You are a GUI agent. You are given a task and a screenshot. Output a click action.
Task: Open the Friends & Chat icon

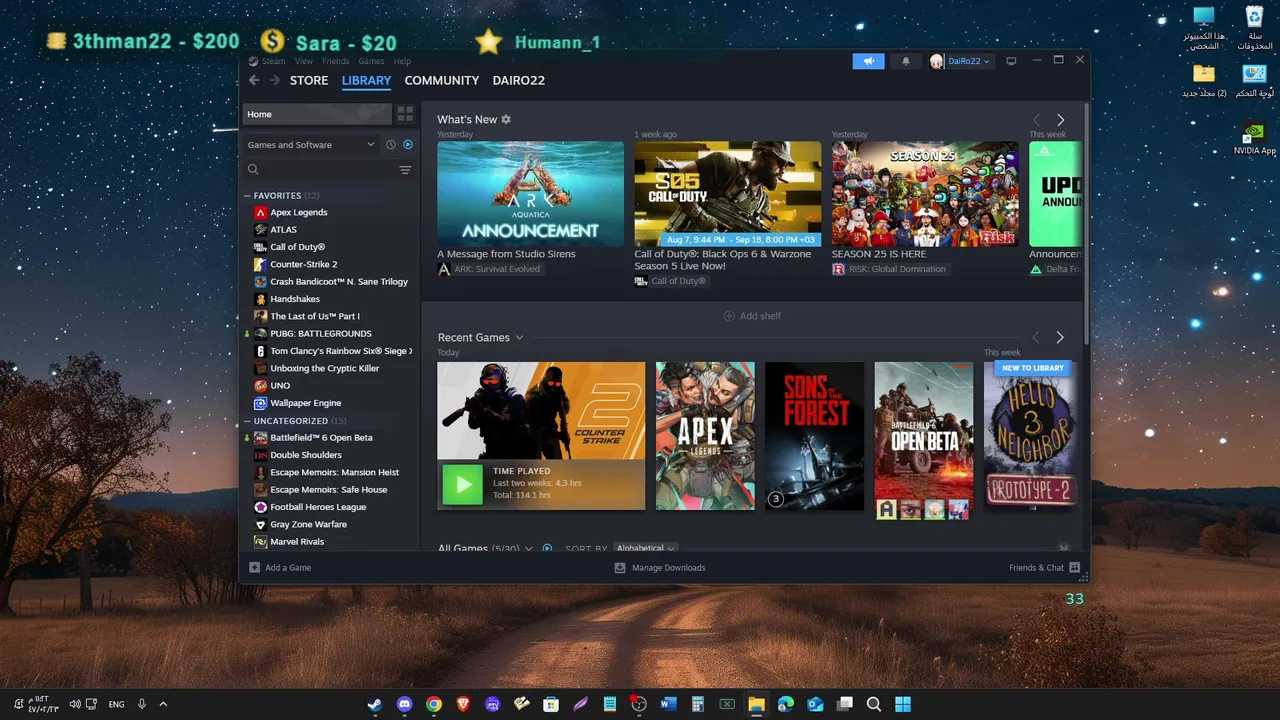[1075, 567]
